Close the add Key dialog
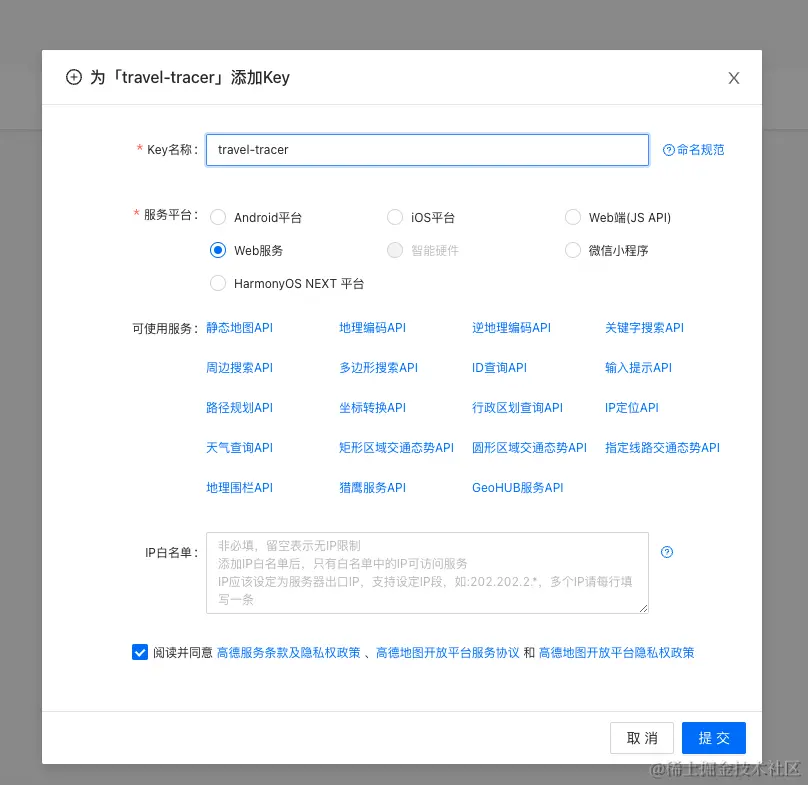 point(734,78)
